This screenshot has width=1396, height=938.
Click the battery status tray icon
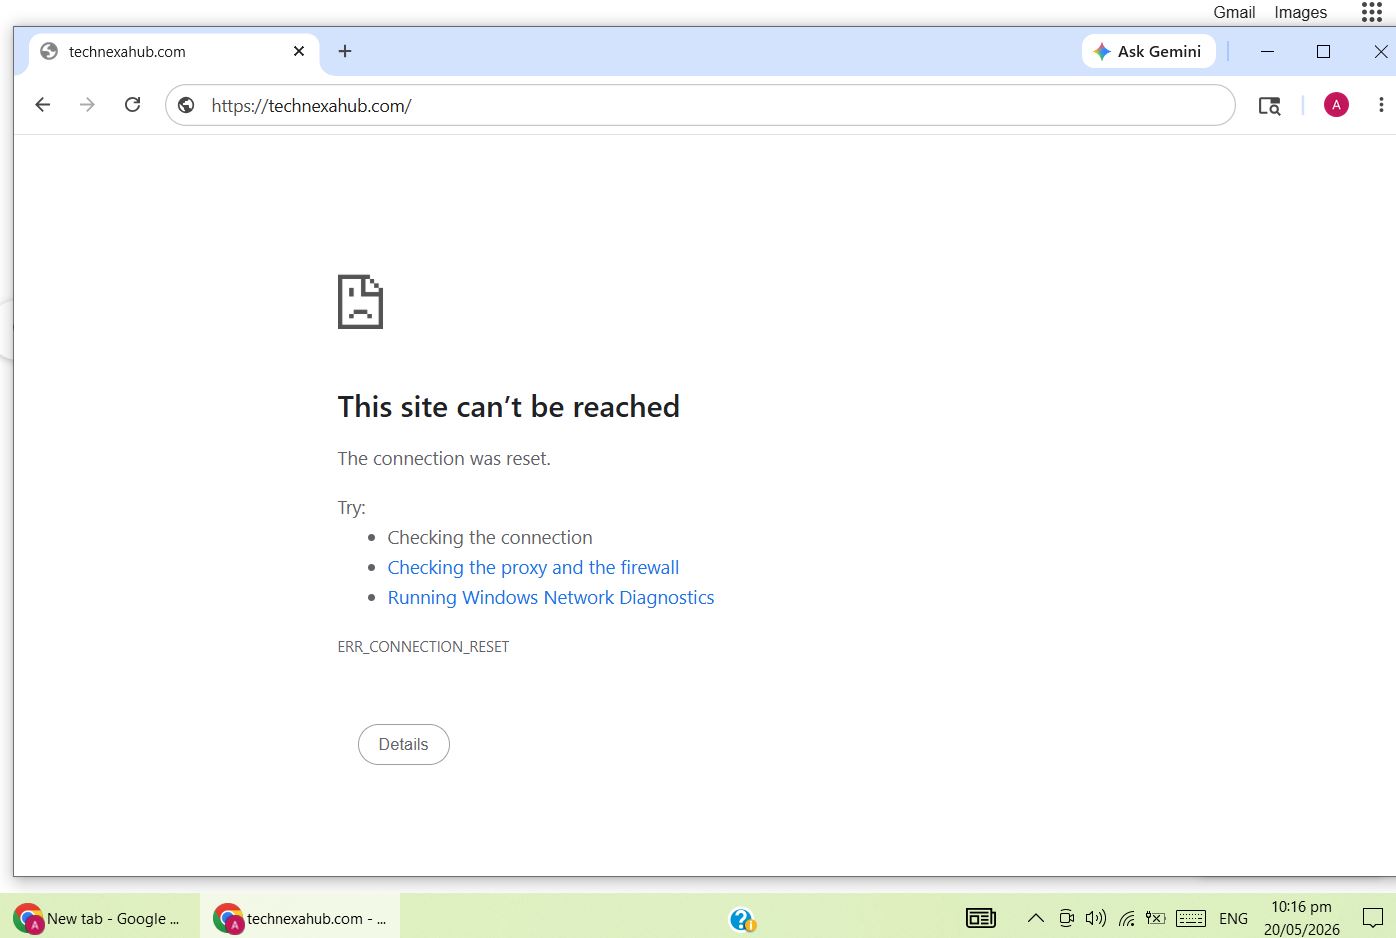[1156, 918]
